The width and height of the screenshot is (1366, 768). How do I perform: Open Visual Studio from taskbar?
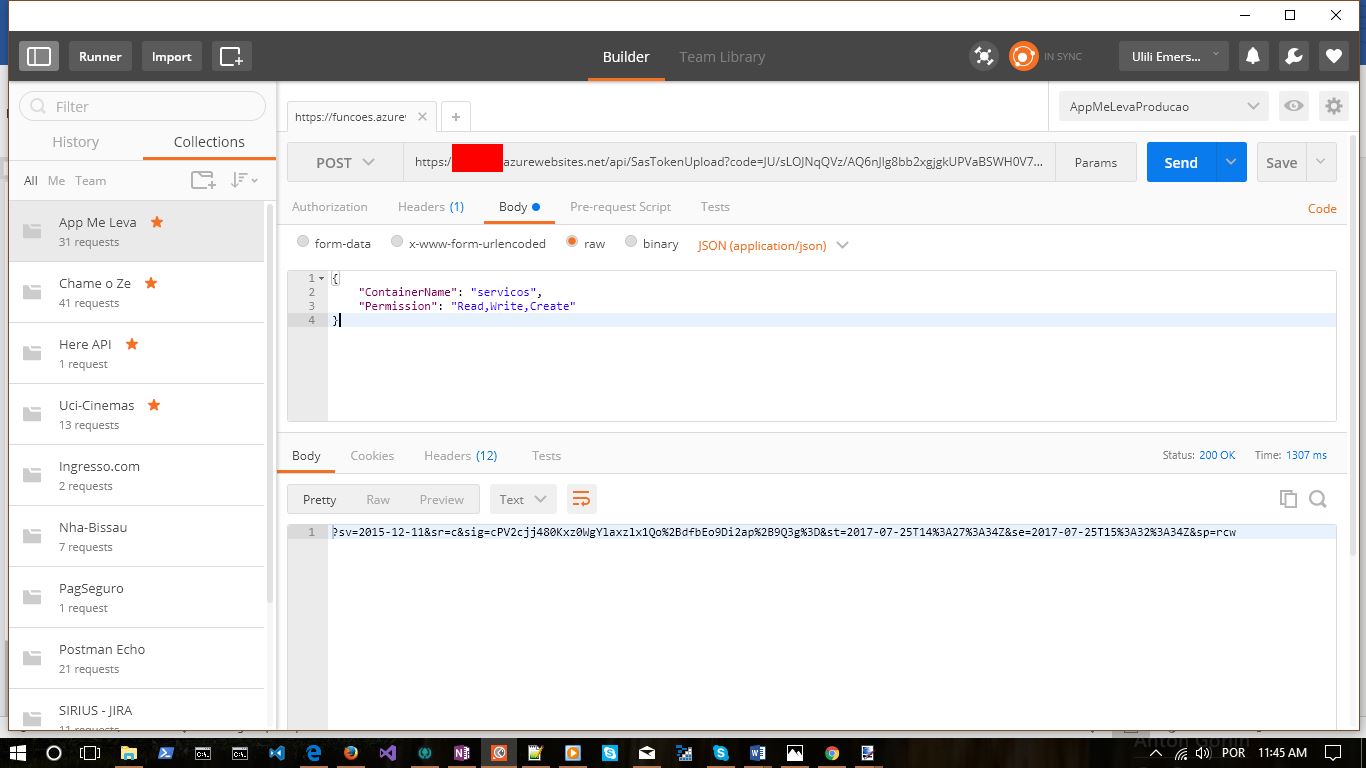coord(387,753)
